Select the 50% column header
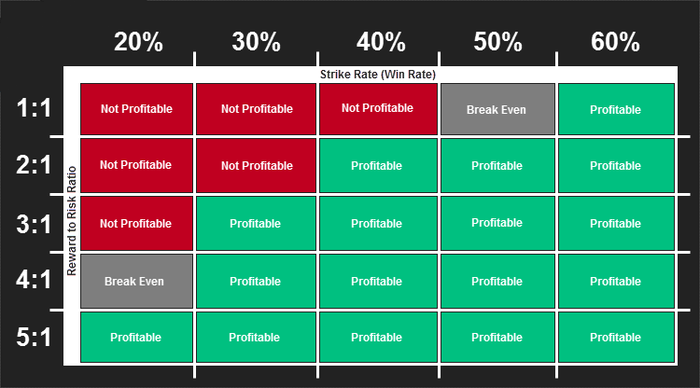 click(x=498, y=42)
